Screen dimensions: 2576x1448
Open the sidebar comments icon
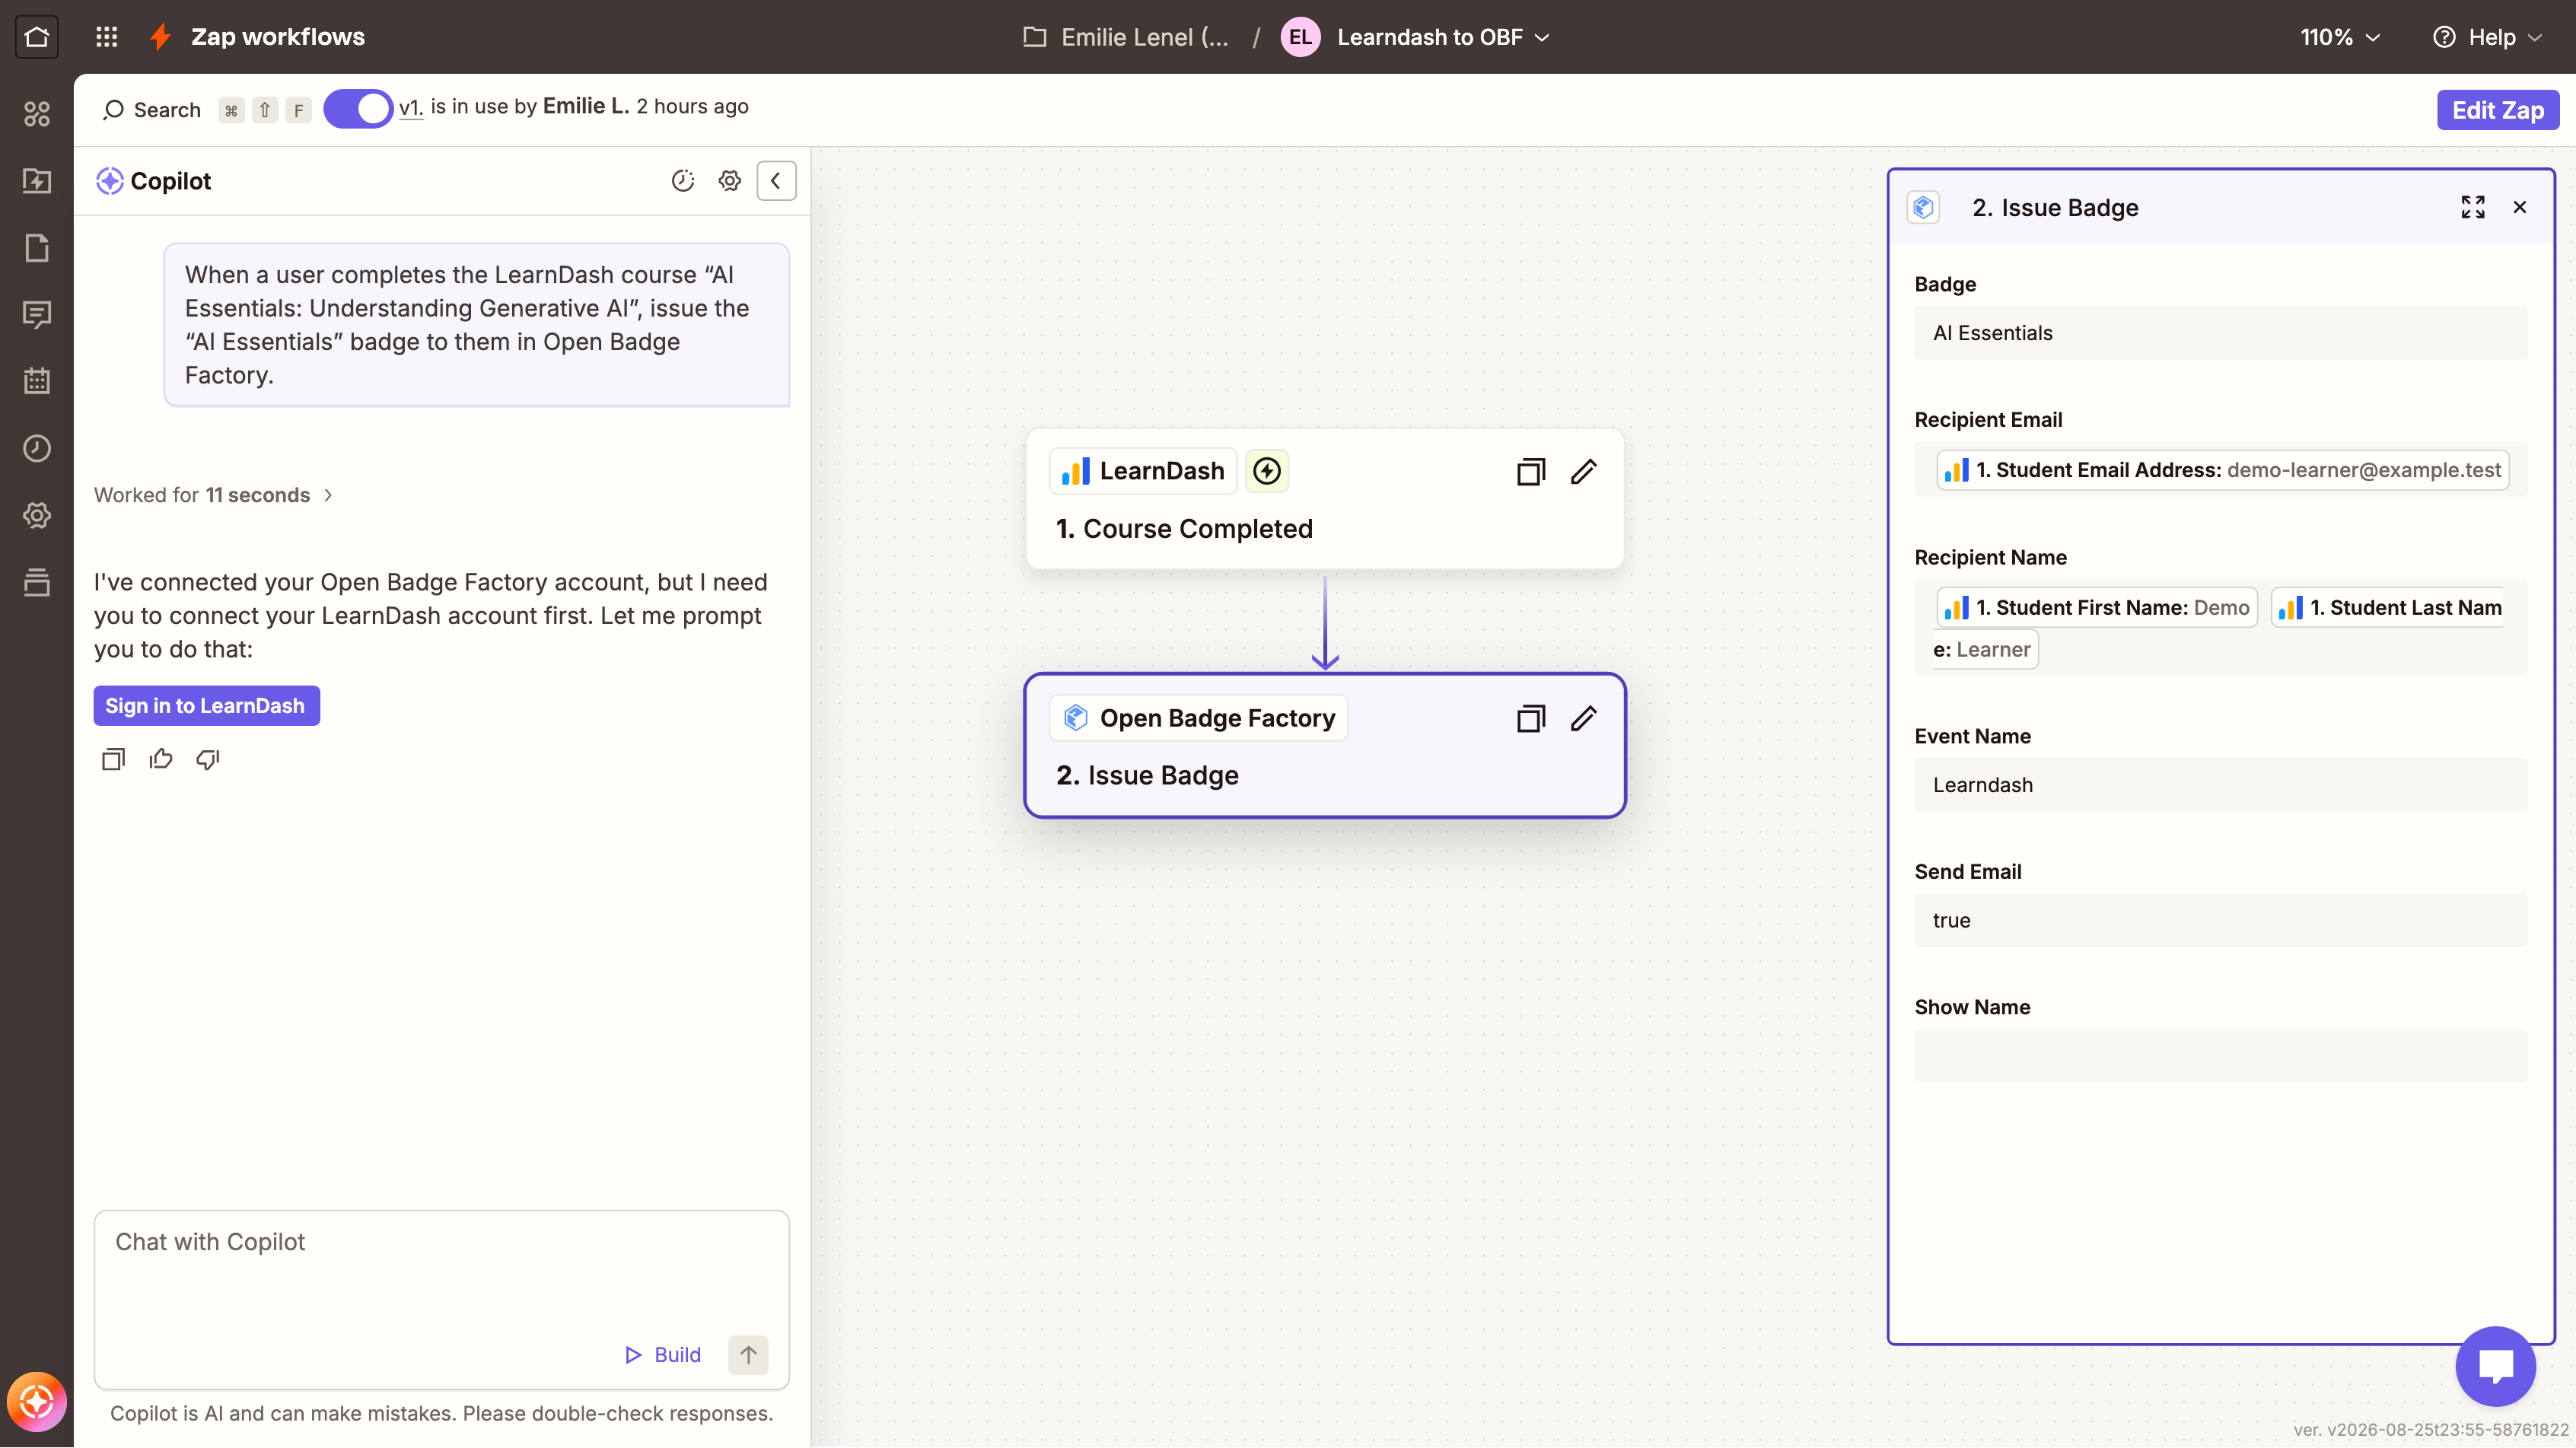coord(37,315)
